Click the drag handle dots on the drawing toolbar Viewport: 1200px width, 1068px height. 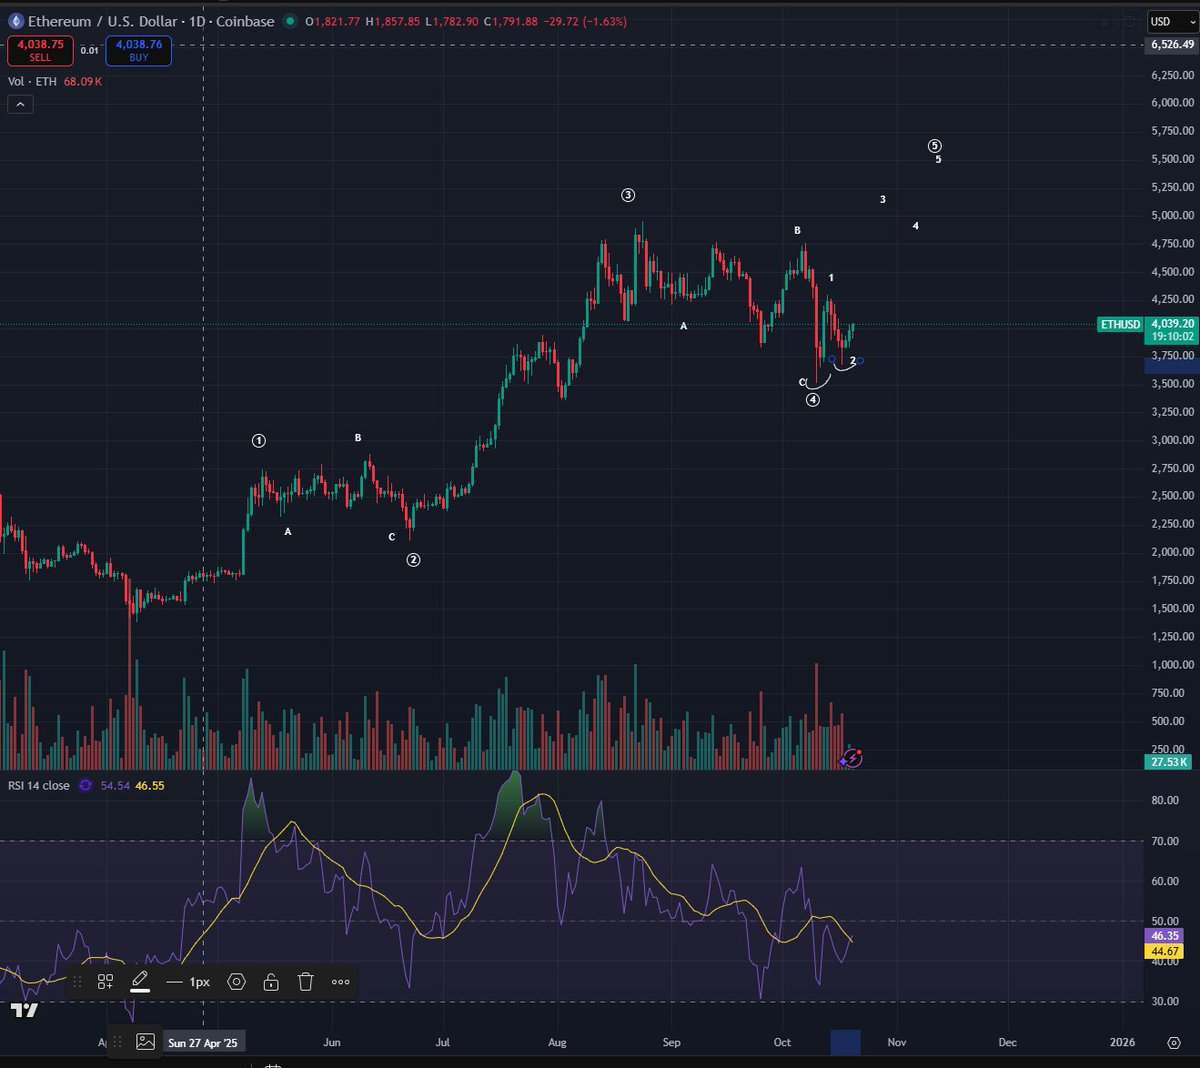pyautogui.click(x=77, y=982)
